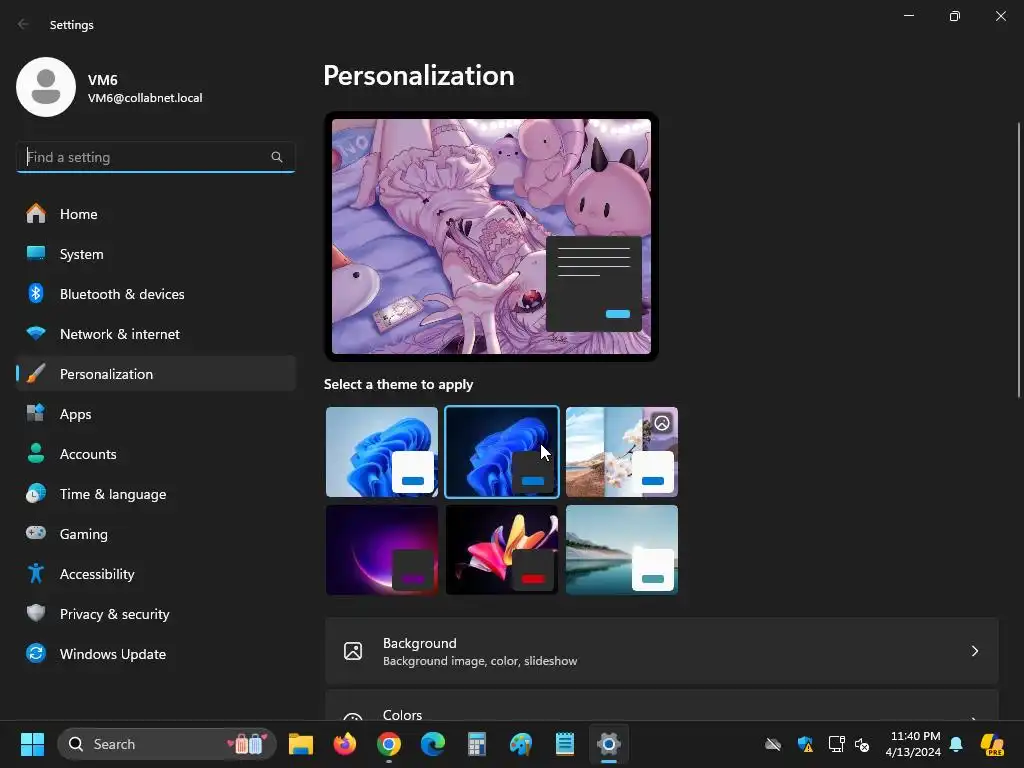Open Accounts settings page

[155, 453]
